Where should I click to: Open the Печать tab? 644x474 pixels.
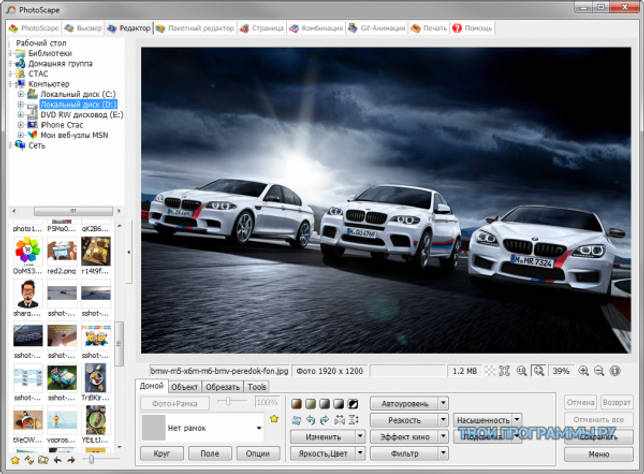pos(429,28)
